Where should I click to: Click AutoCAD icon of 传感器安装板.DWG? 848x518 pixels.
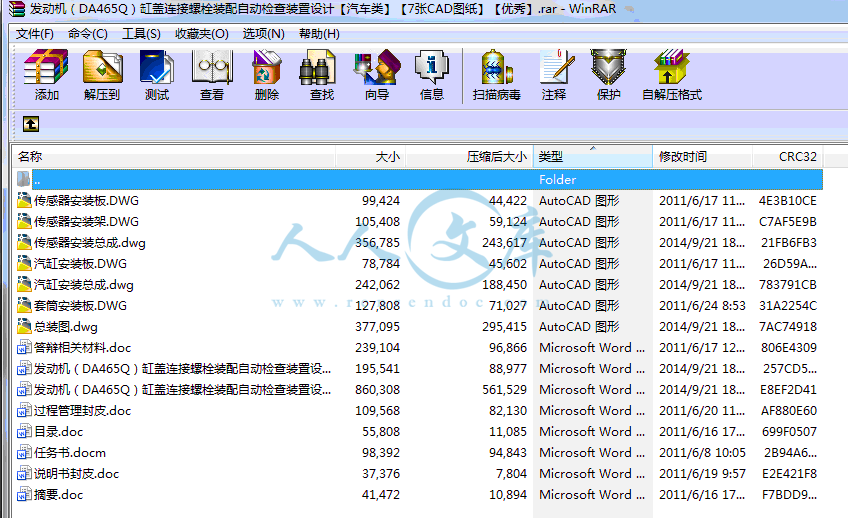24,200
